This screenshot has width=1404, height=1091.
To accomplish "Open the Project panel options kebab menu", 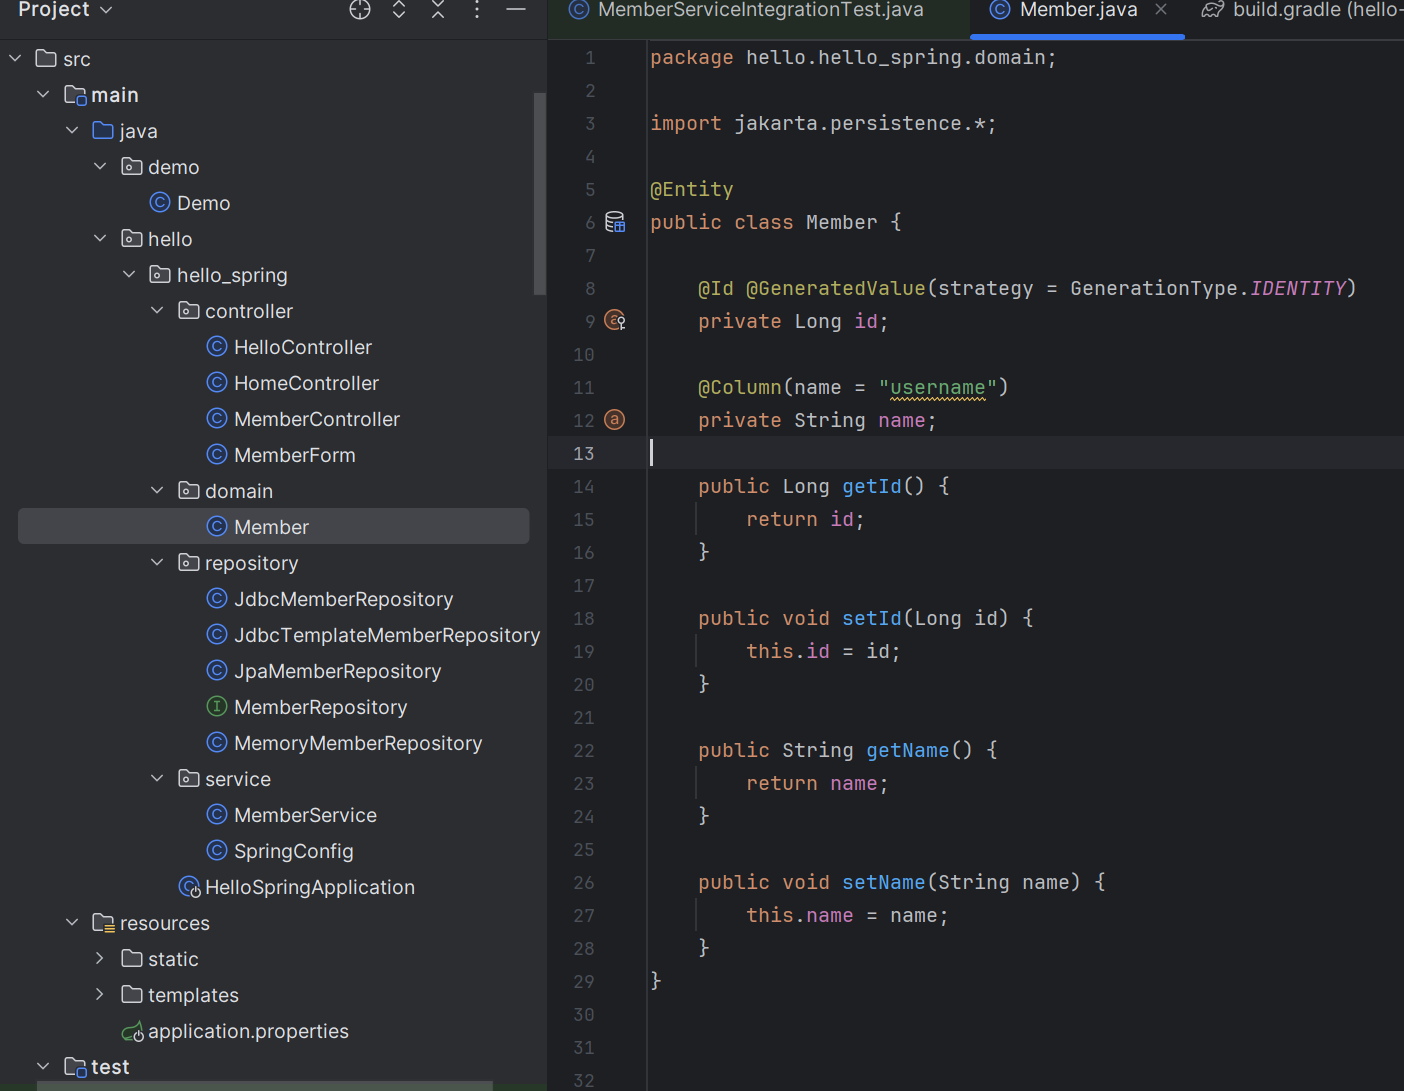I will pyautogui.click(x=477, y=10).
